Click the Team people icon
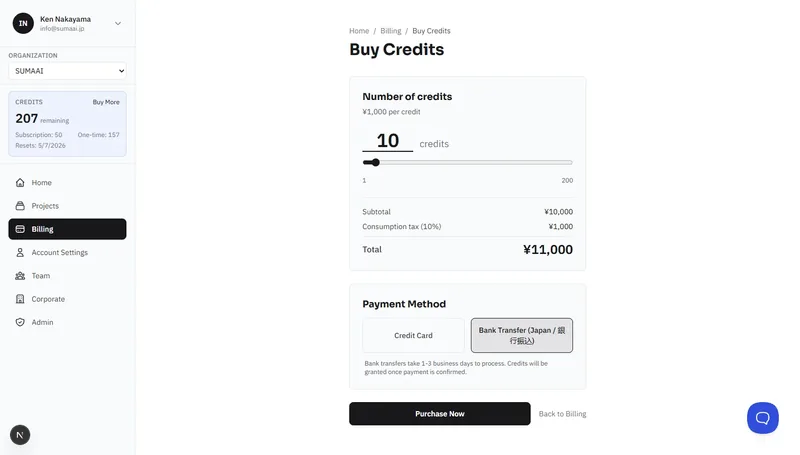 tap(20, 276)
